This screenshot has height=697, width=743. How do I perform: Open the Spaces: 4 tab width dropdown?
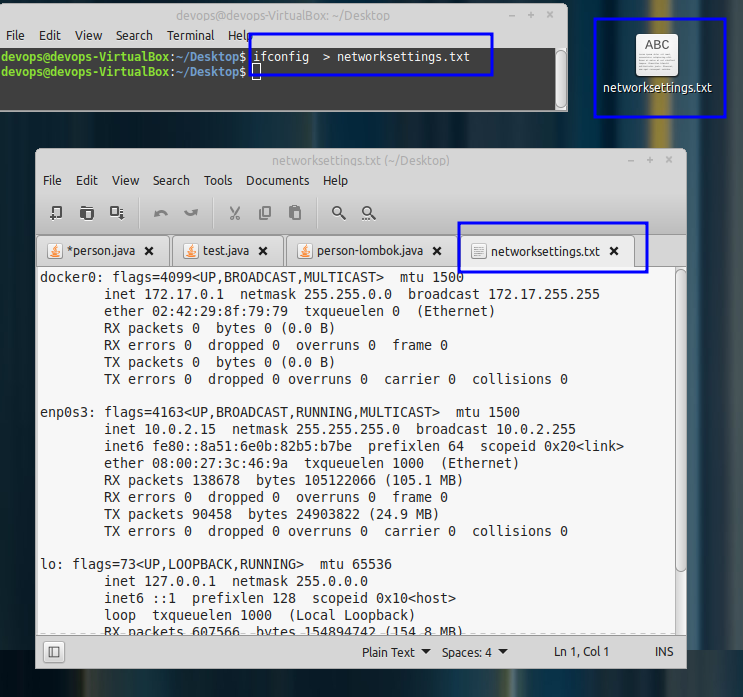(474, 652)
